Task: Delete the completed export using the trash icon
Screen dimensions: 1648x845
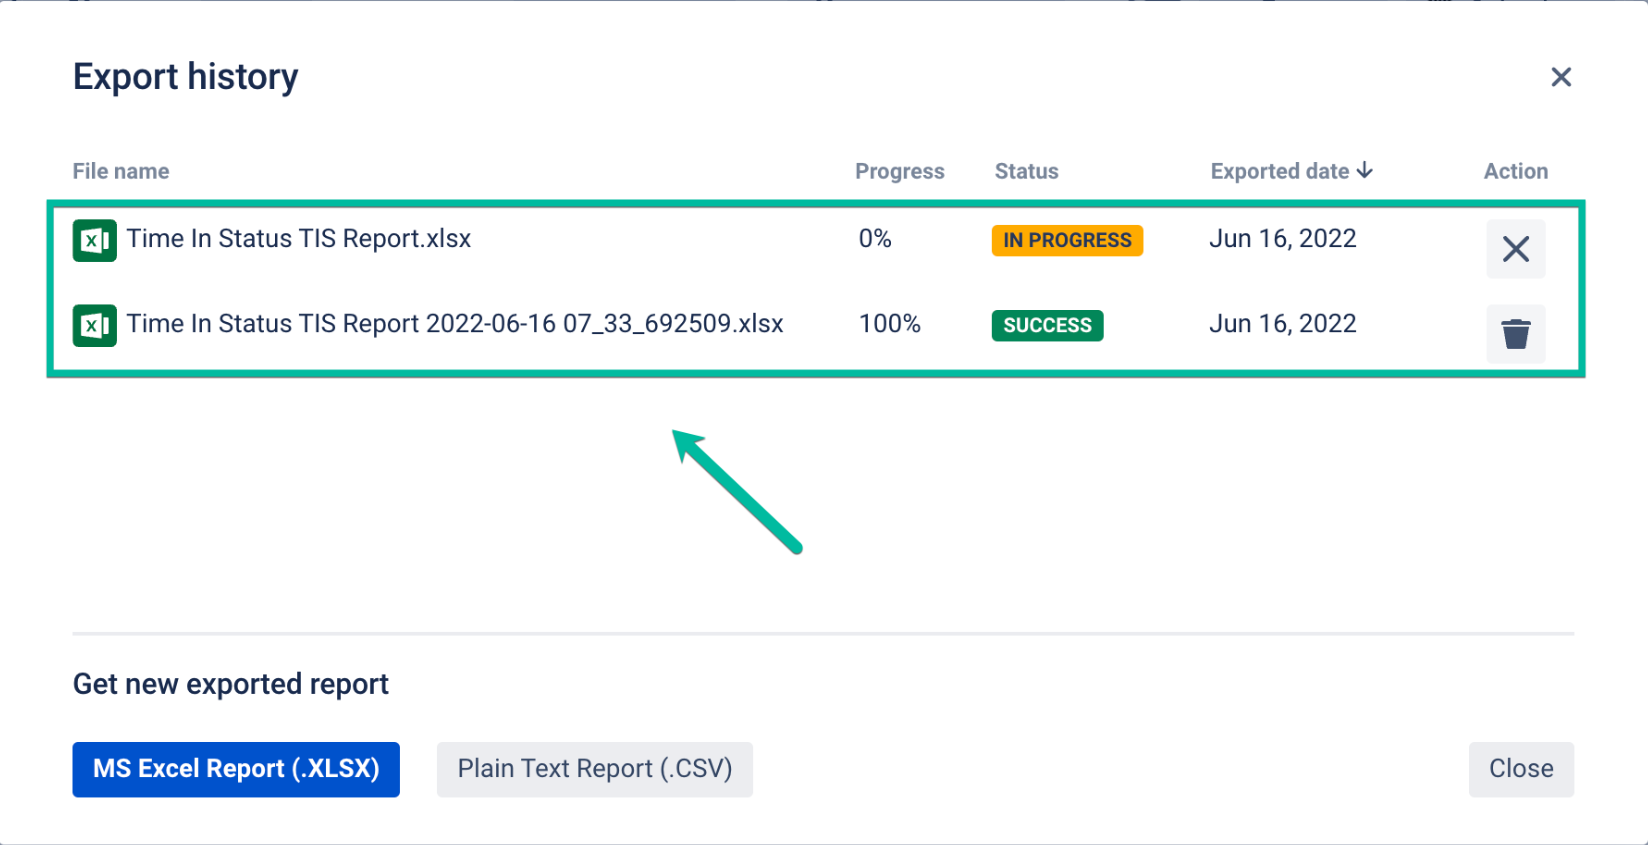Action: click(x=1516, y=335)
